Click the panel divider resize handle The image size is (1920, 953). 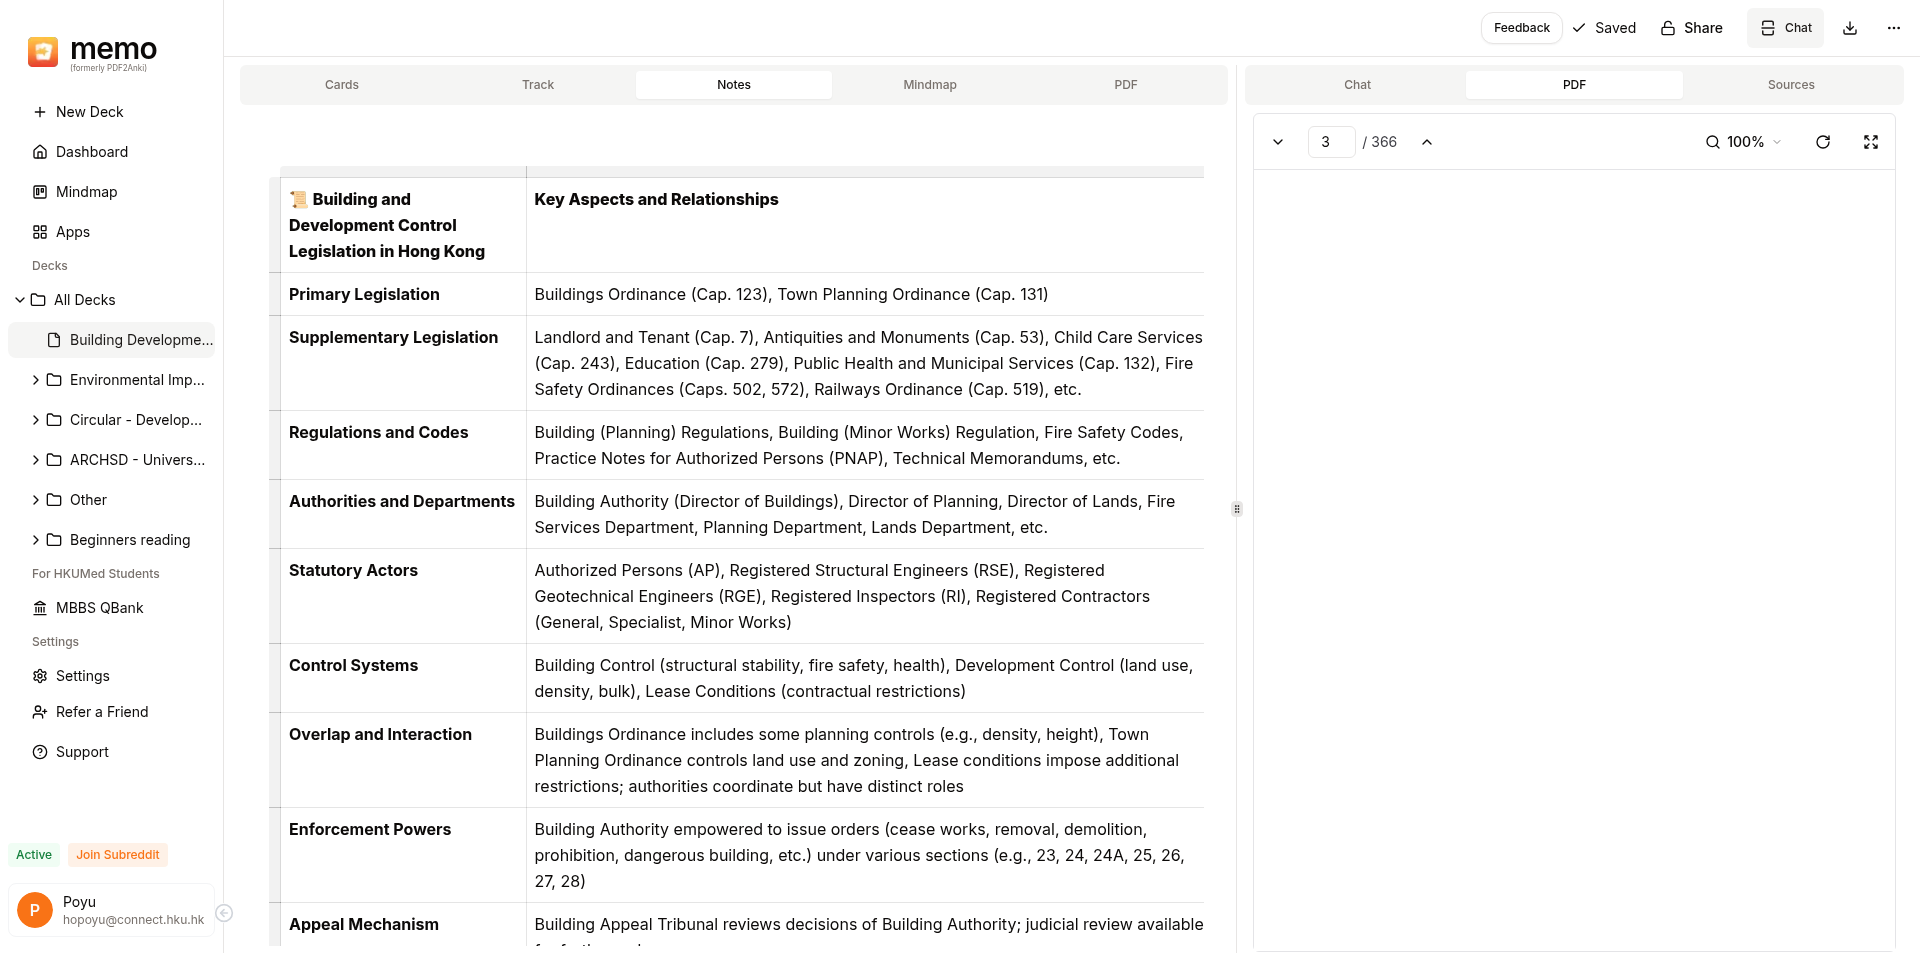tap(1237, 509)
